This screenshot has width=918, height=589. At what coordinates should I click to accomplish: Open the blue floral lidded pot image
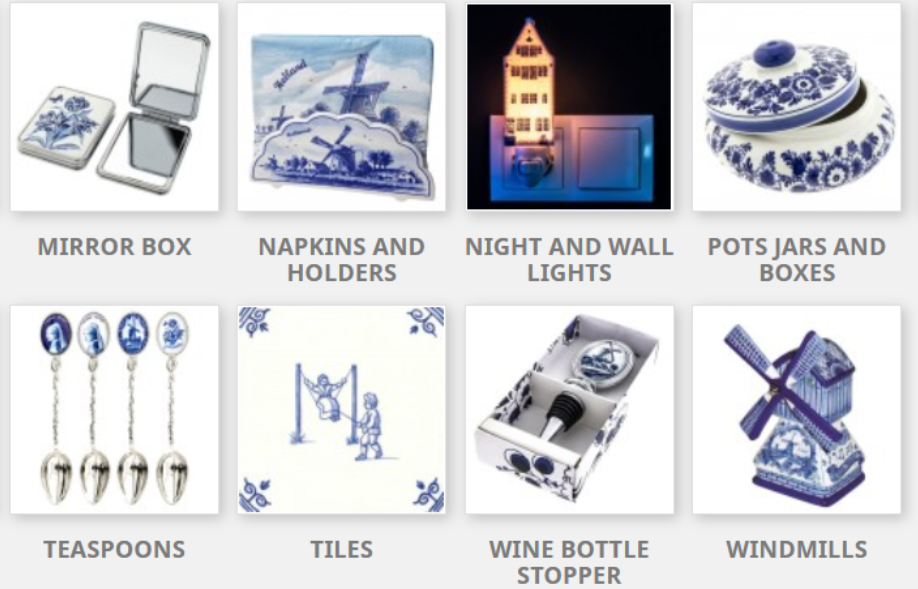797,107
